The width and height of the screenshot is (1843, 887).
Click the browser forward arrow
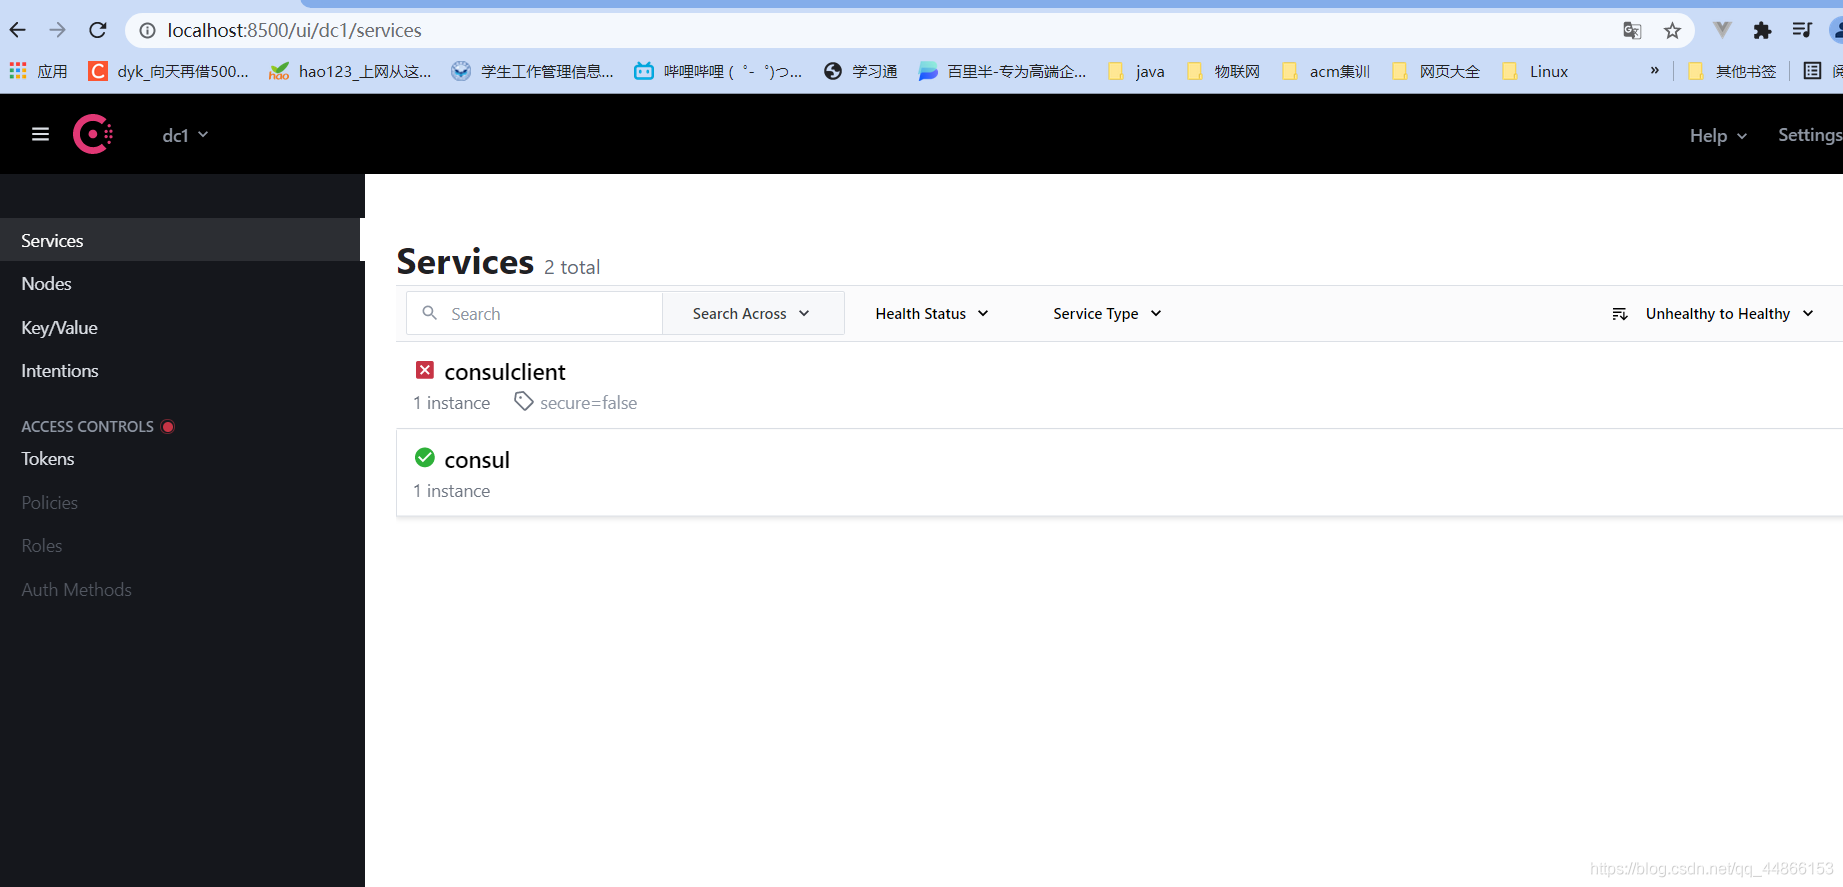click(57, 30)
